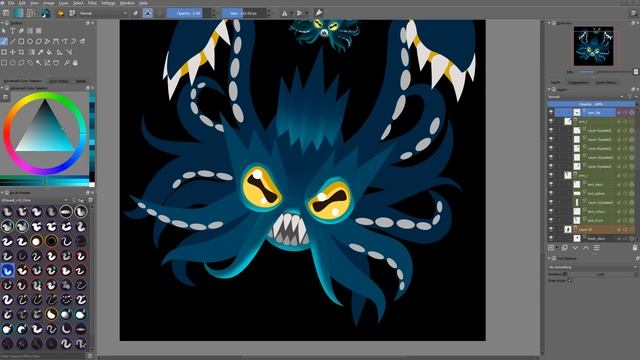Select the Multibrush tool
The height and width of the screenshot is (360, 640).
82,41
